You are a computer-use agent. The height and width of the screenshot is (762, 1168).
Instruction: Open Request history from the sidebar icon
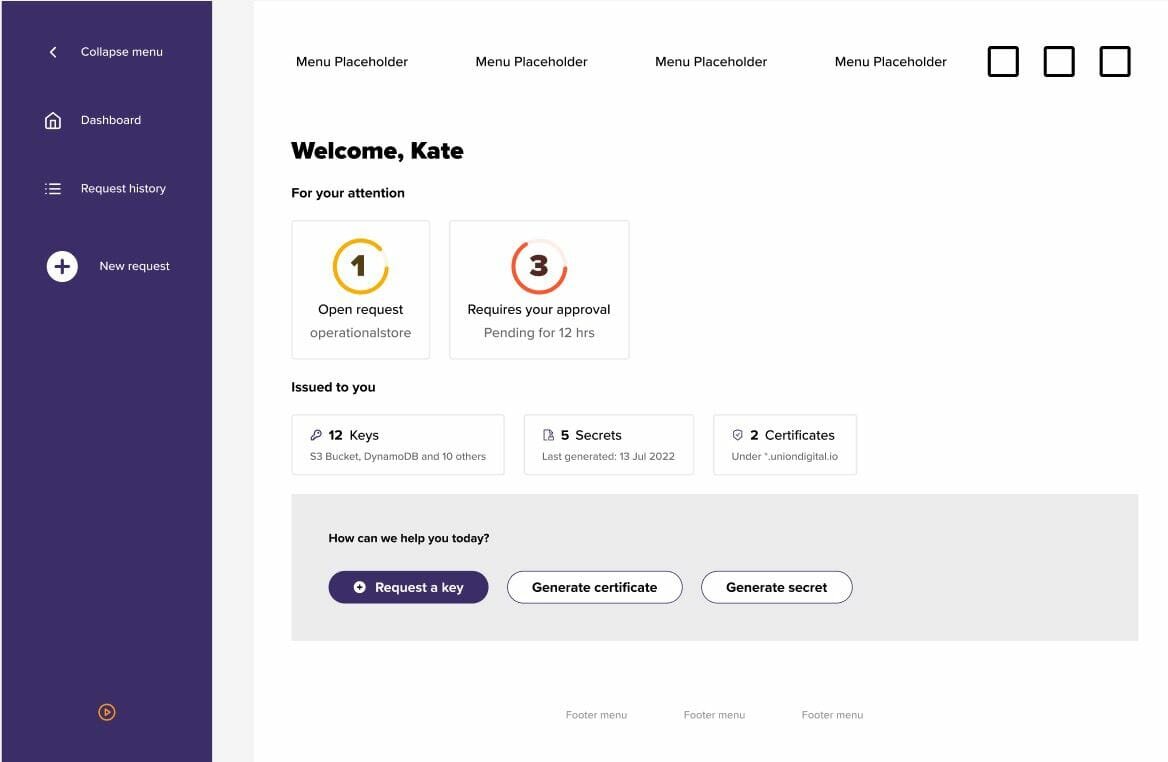pos(52,188)
